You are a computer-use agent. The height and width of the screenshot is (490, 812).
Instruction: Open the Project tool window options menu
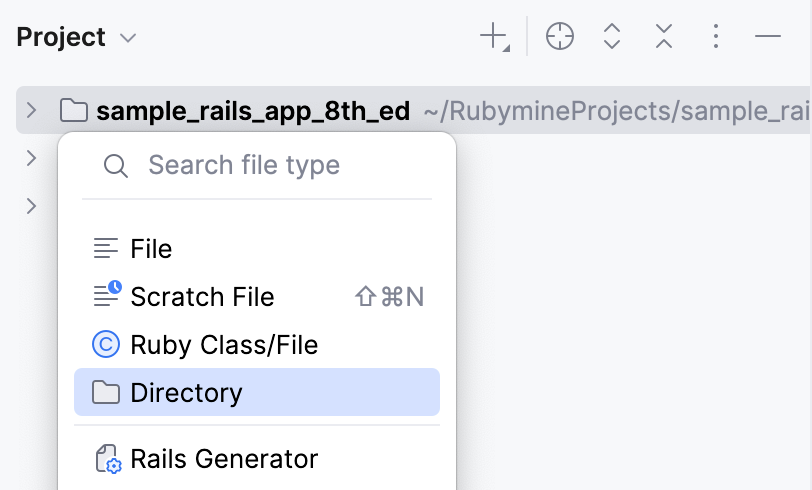715,38
